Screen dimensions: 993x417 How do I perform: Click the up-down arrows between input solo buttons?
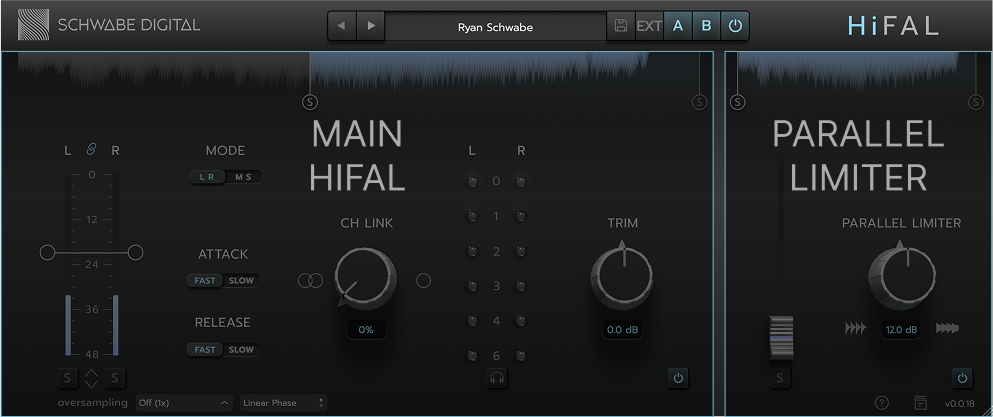pos(91,378)
